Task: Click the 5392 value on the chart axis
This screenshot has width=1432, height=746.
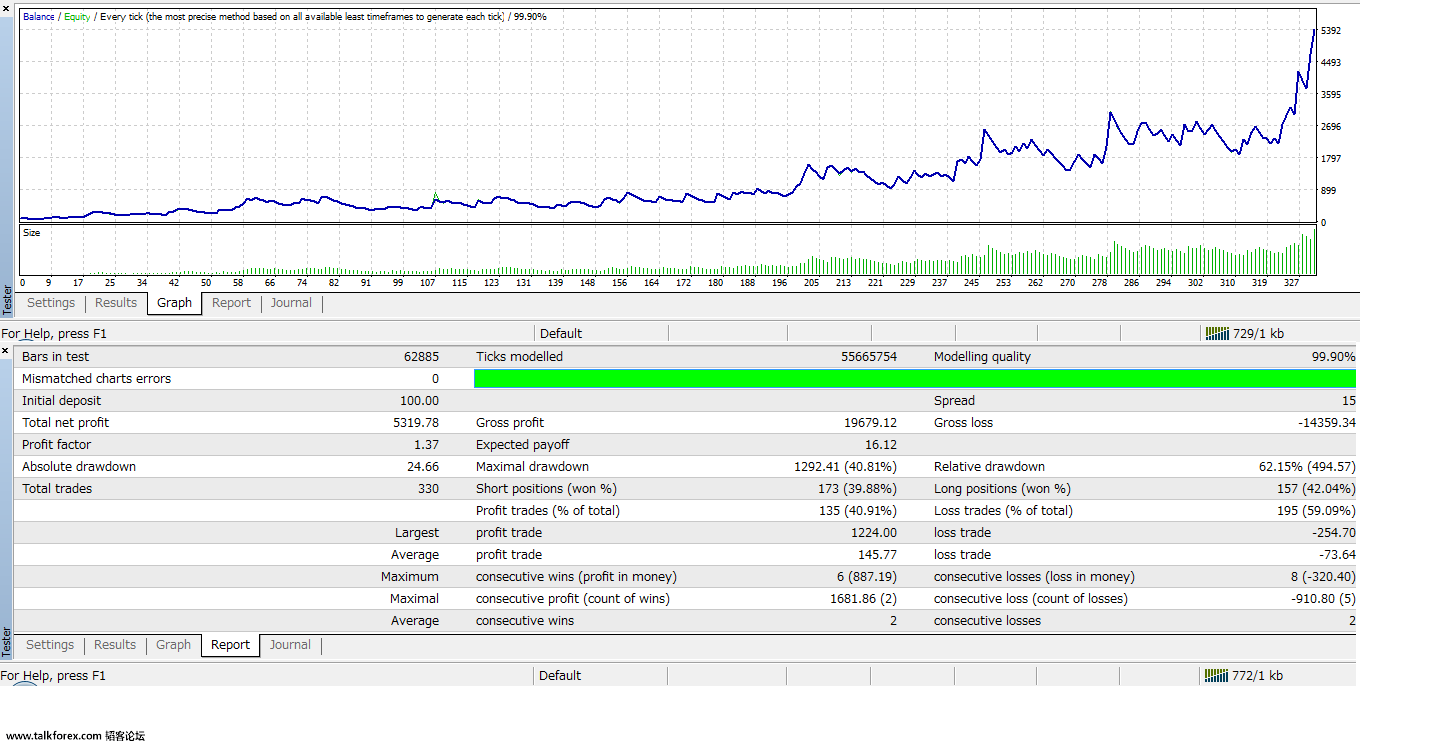Action: click(x=1331, y=31)
